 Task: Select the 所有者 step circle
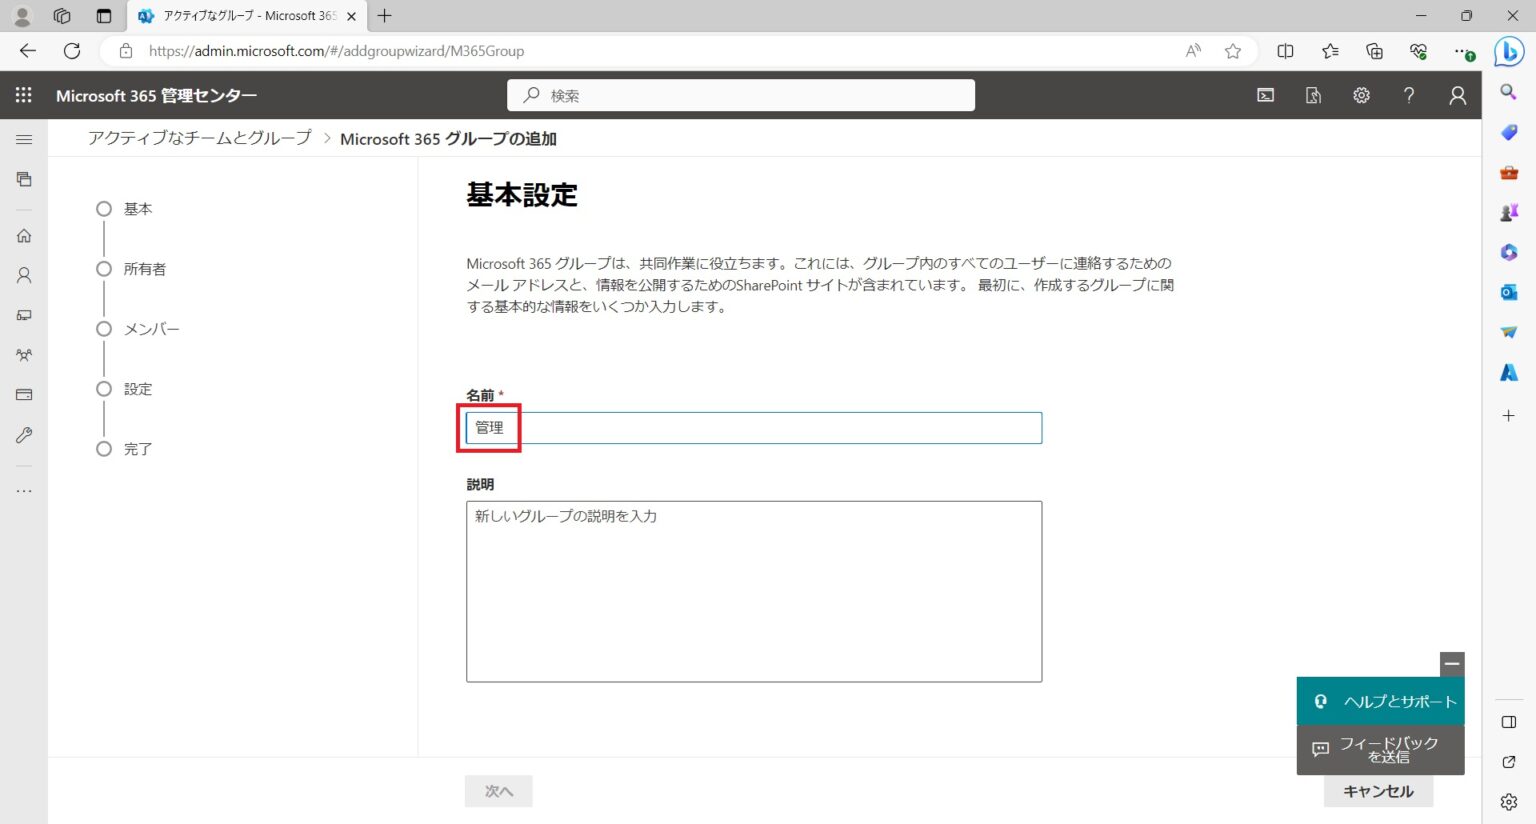[104, 269]
